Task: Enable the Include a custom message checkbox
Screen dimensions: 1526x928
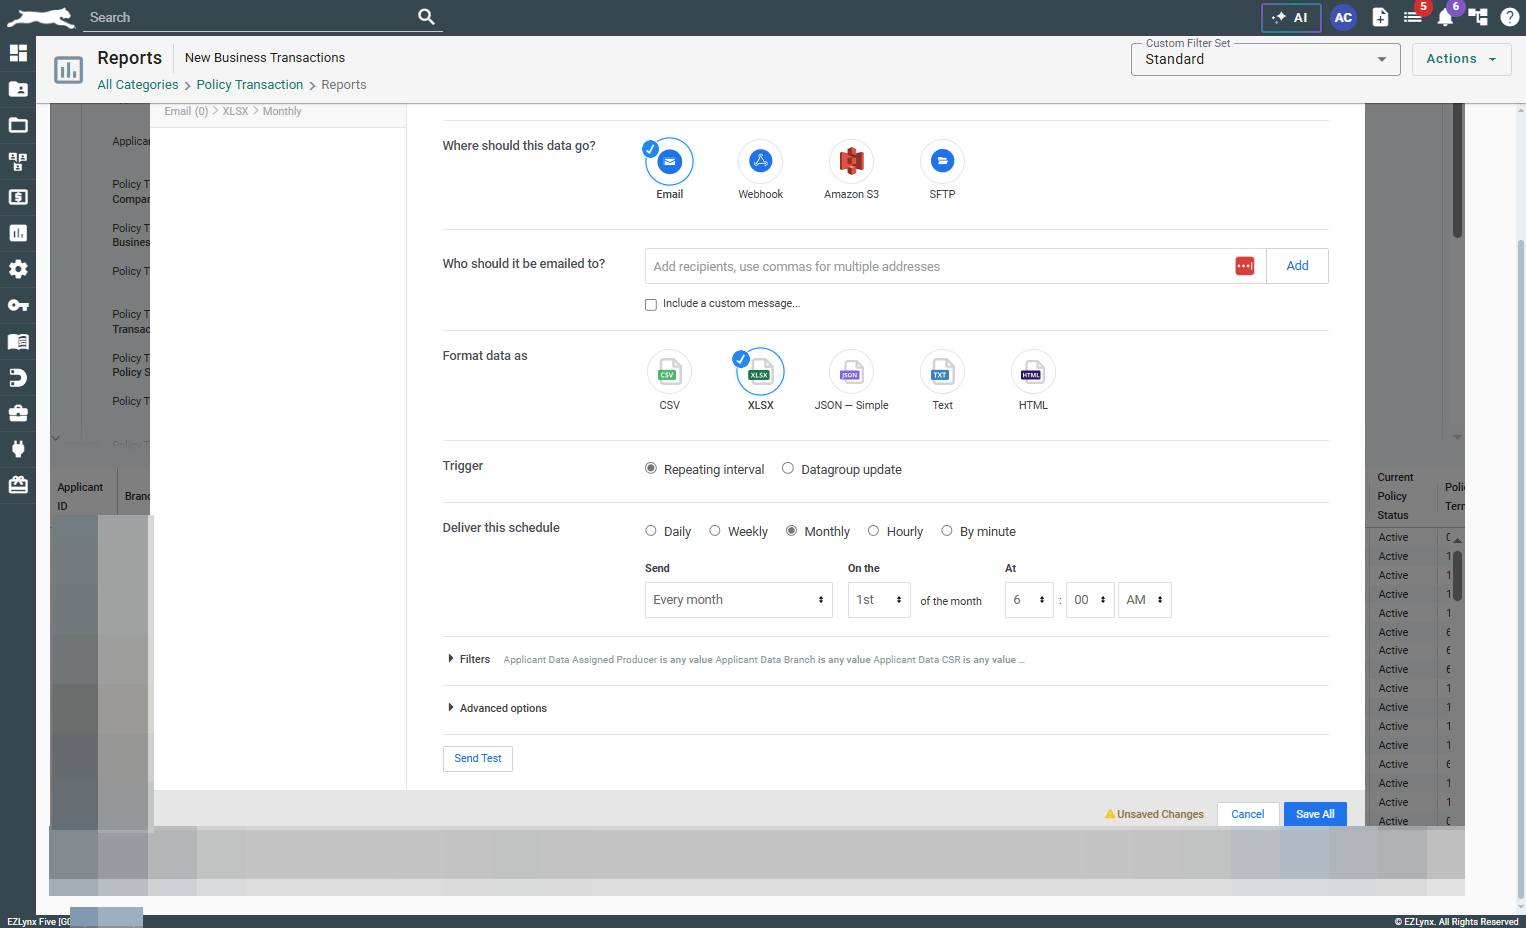Action: 651,304
